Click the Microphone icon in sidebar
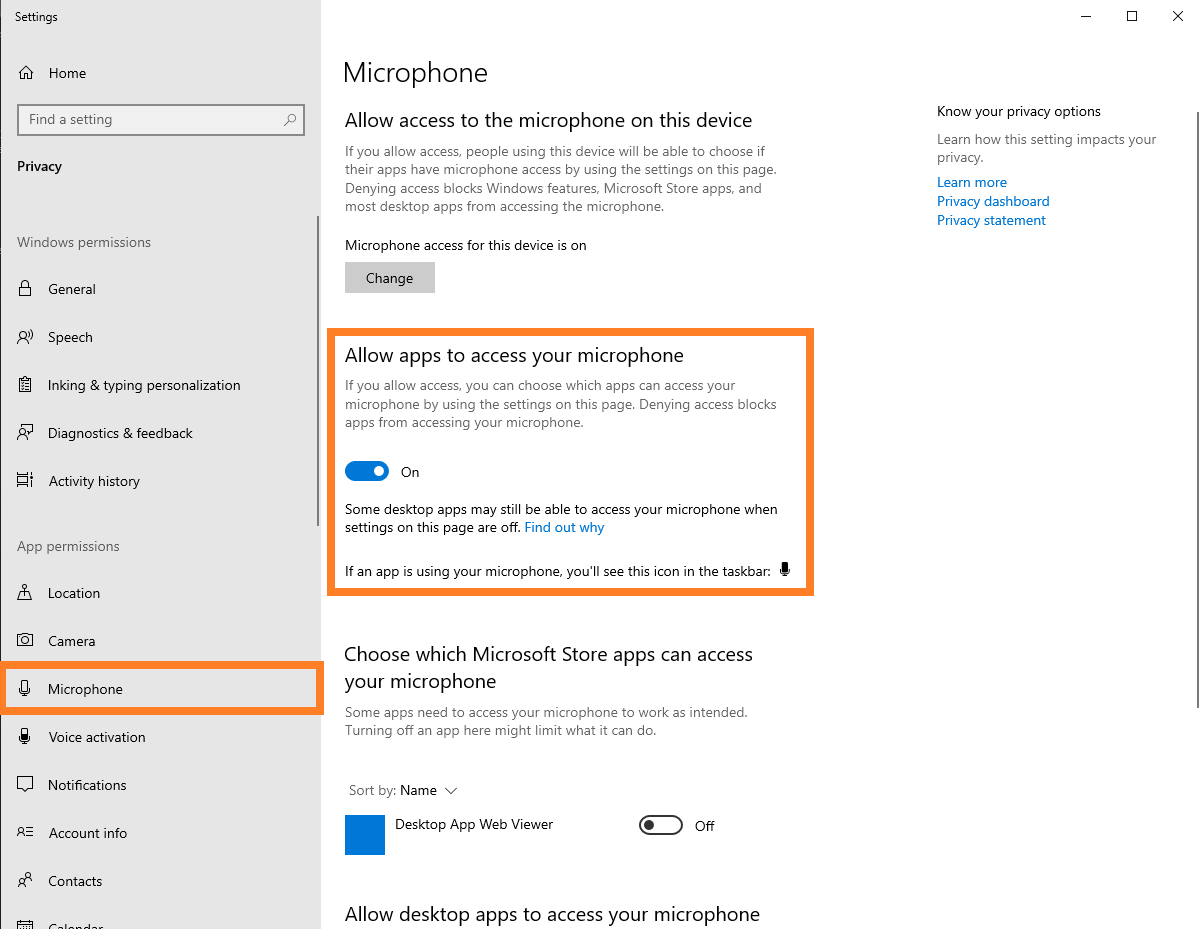Screen dimensions: 1200x929 point(26,689)
